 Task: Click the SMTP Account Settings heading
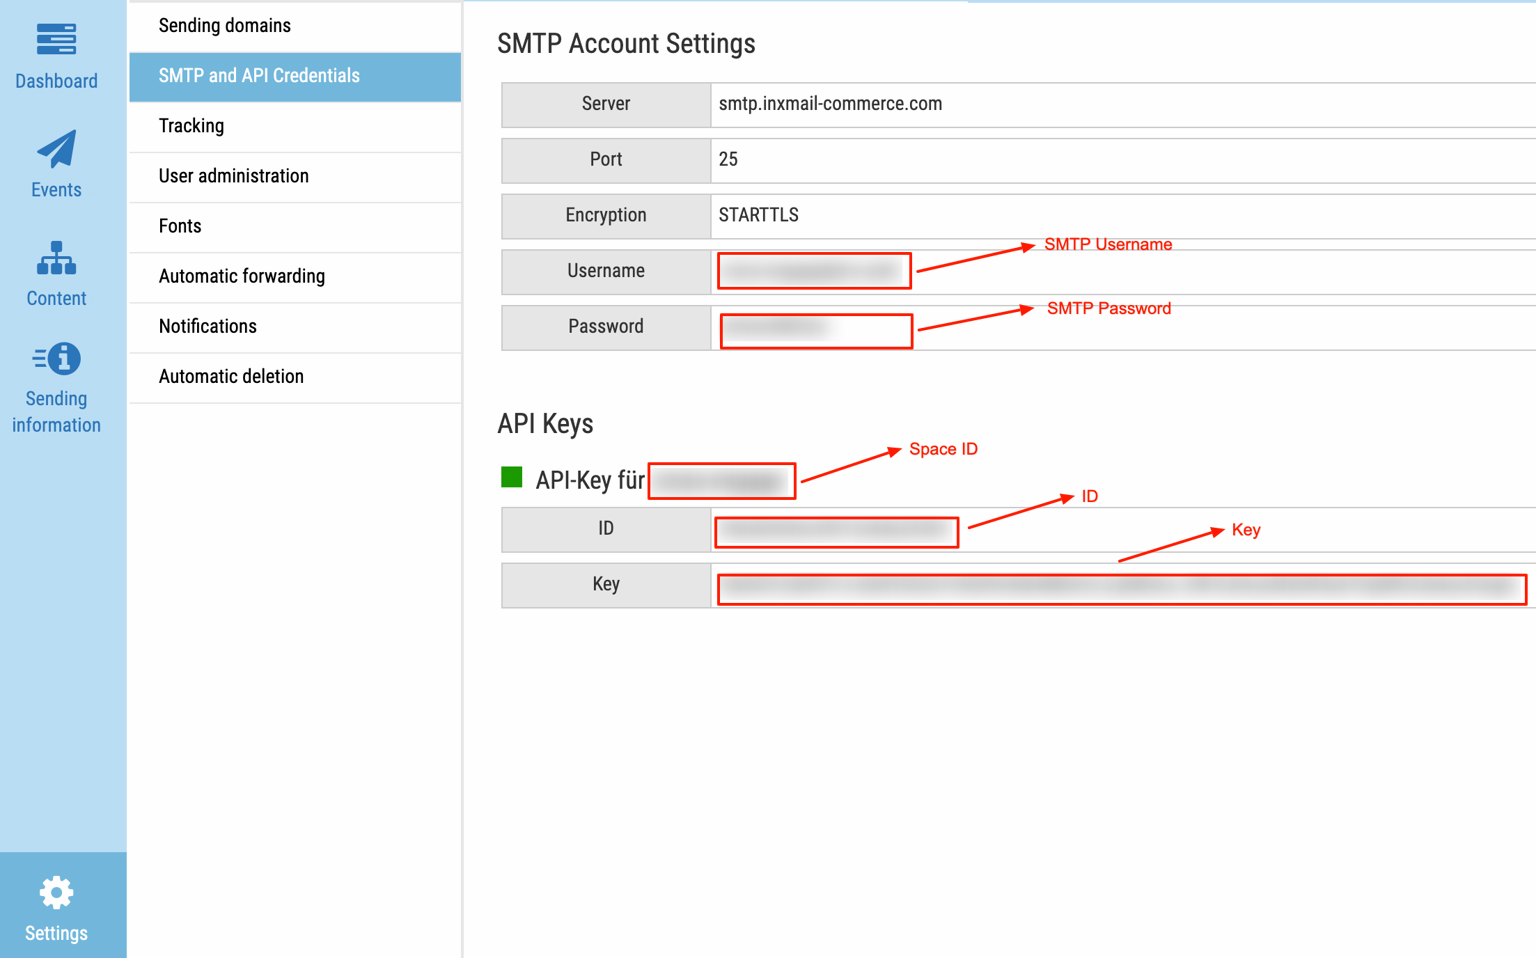tap(626, 44)
